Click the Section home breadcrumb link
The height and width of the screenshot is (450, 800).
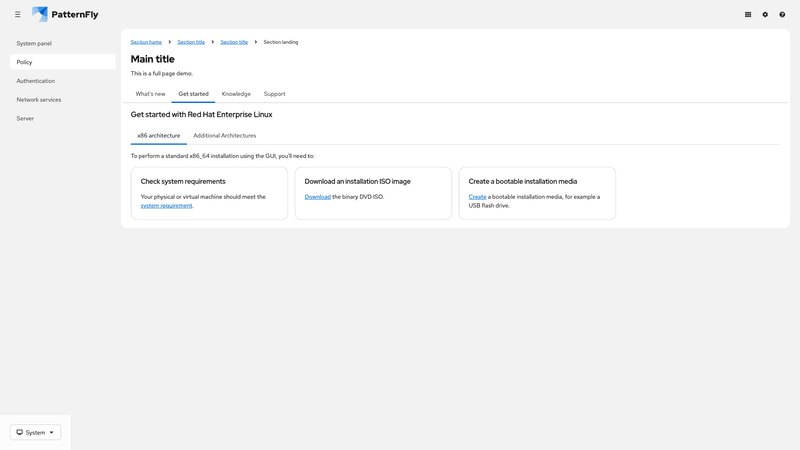146,42
